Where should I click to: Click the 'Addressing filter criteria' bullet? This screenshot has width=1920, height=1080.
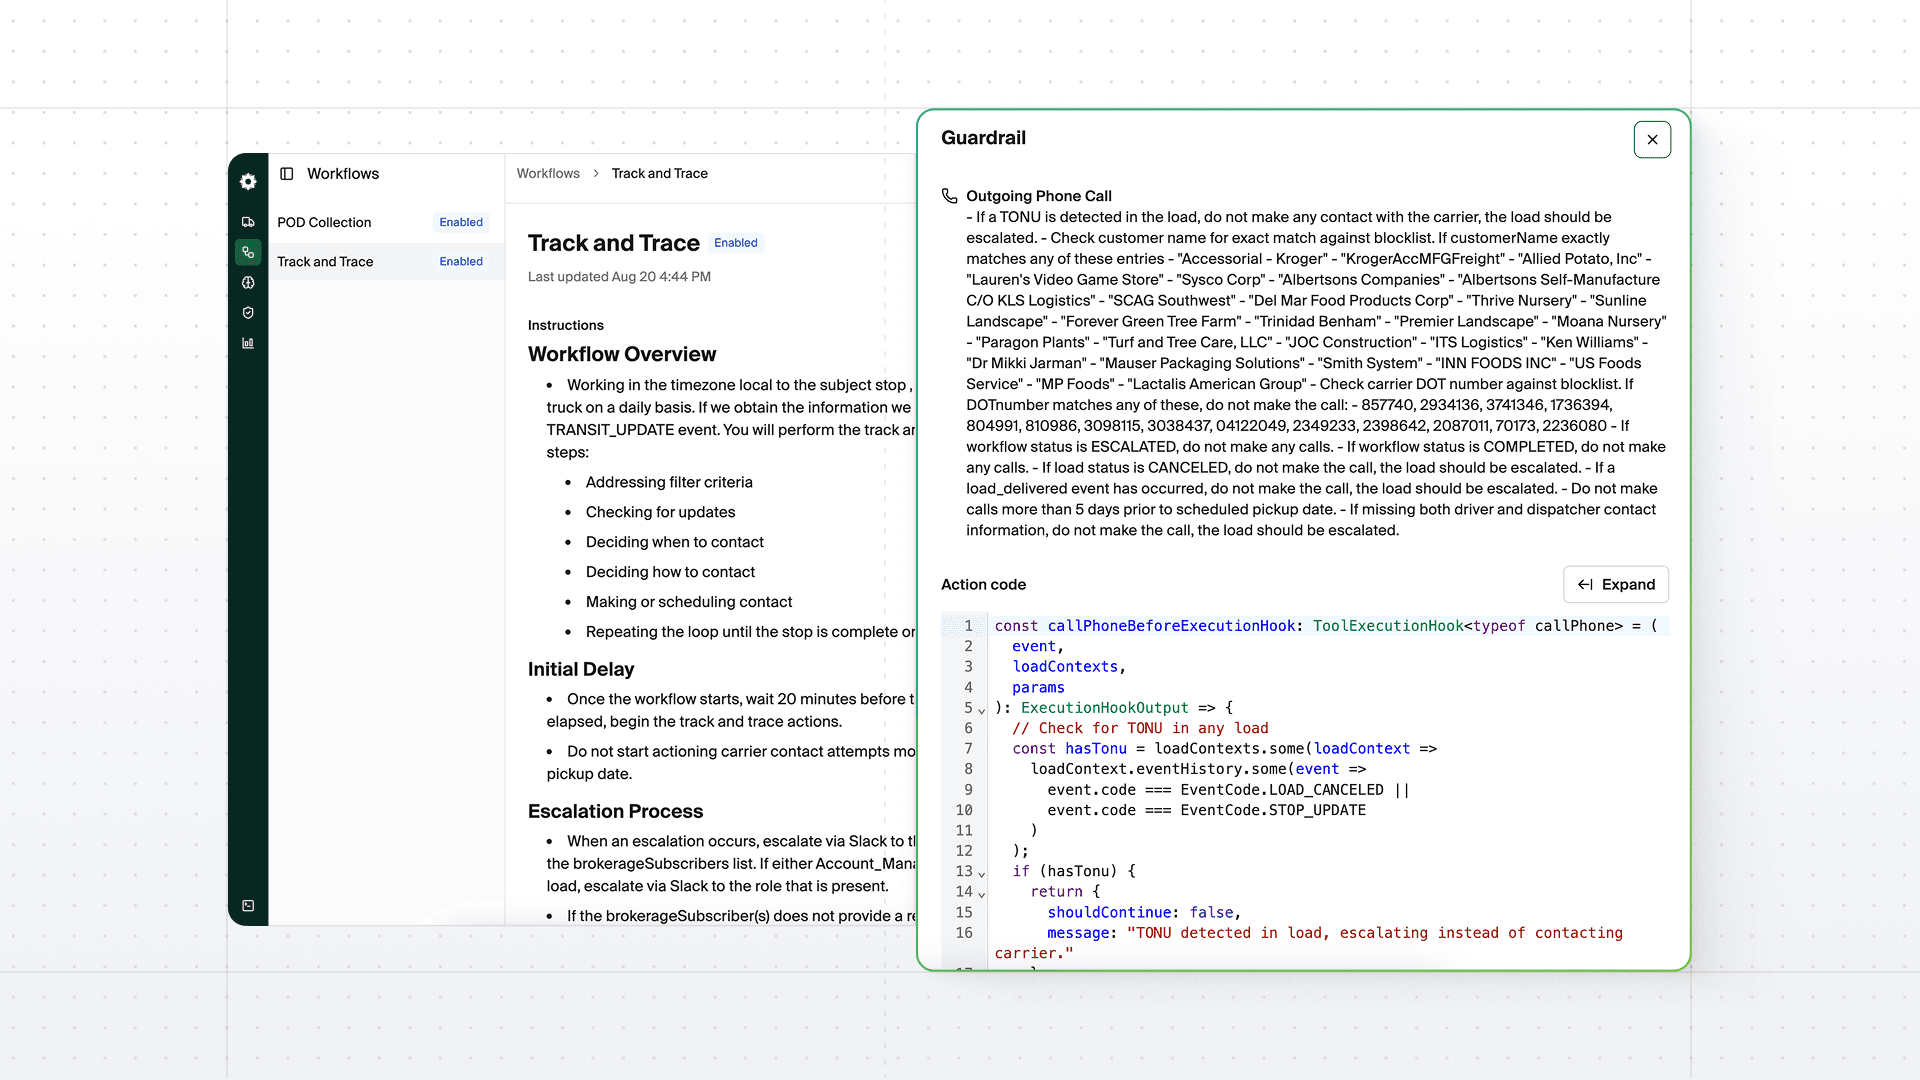click(x=669, y=482)
